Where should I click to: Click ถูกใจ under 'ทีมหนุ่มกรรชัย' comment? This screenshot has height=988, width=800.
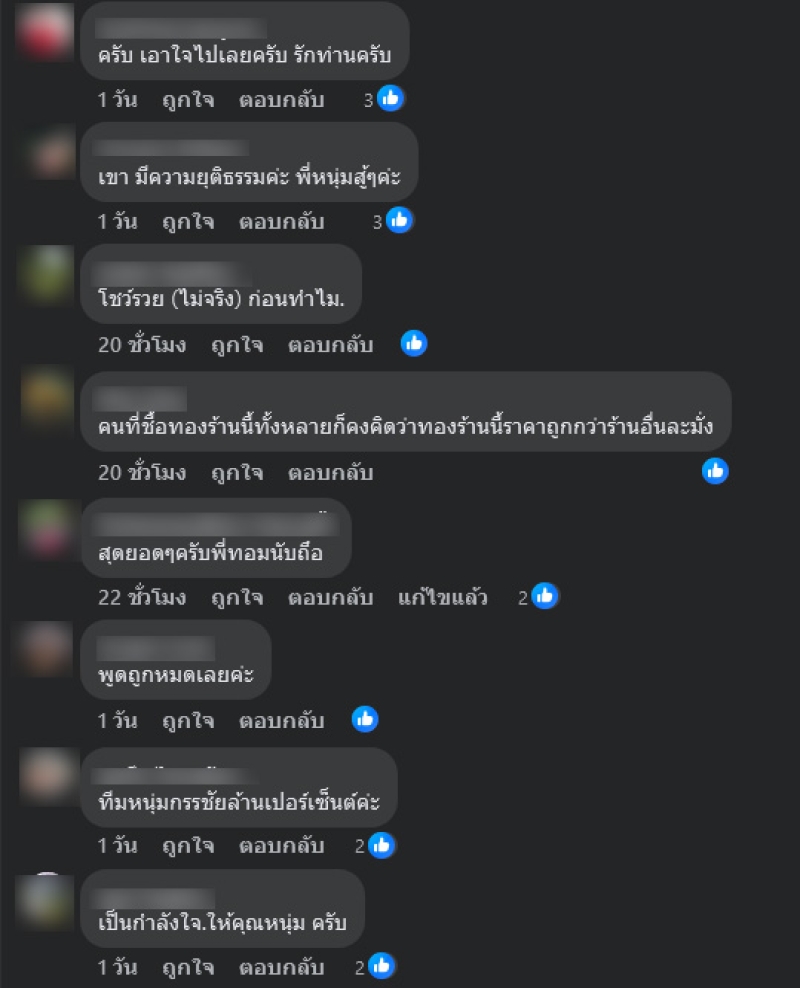188,846
